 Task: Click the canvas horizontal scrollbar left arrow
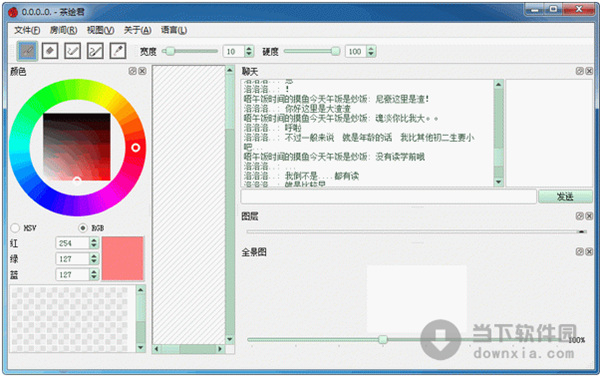(157, 349)
